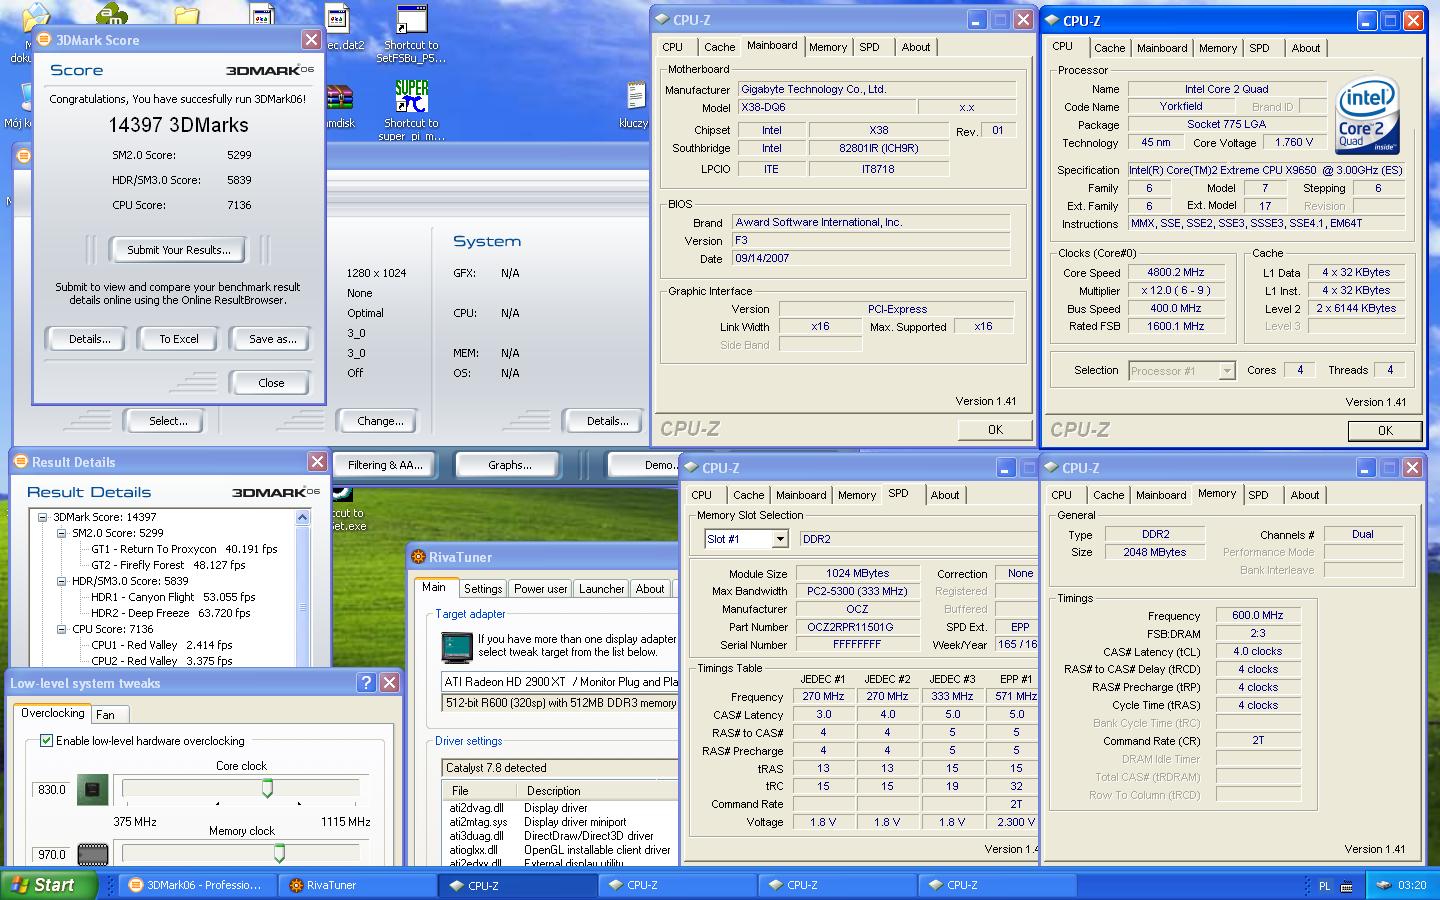The image size is (1440, 900).
Task: Click the Graphs button in 3DMark06
Action: coord(510,465)
